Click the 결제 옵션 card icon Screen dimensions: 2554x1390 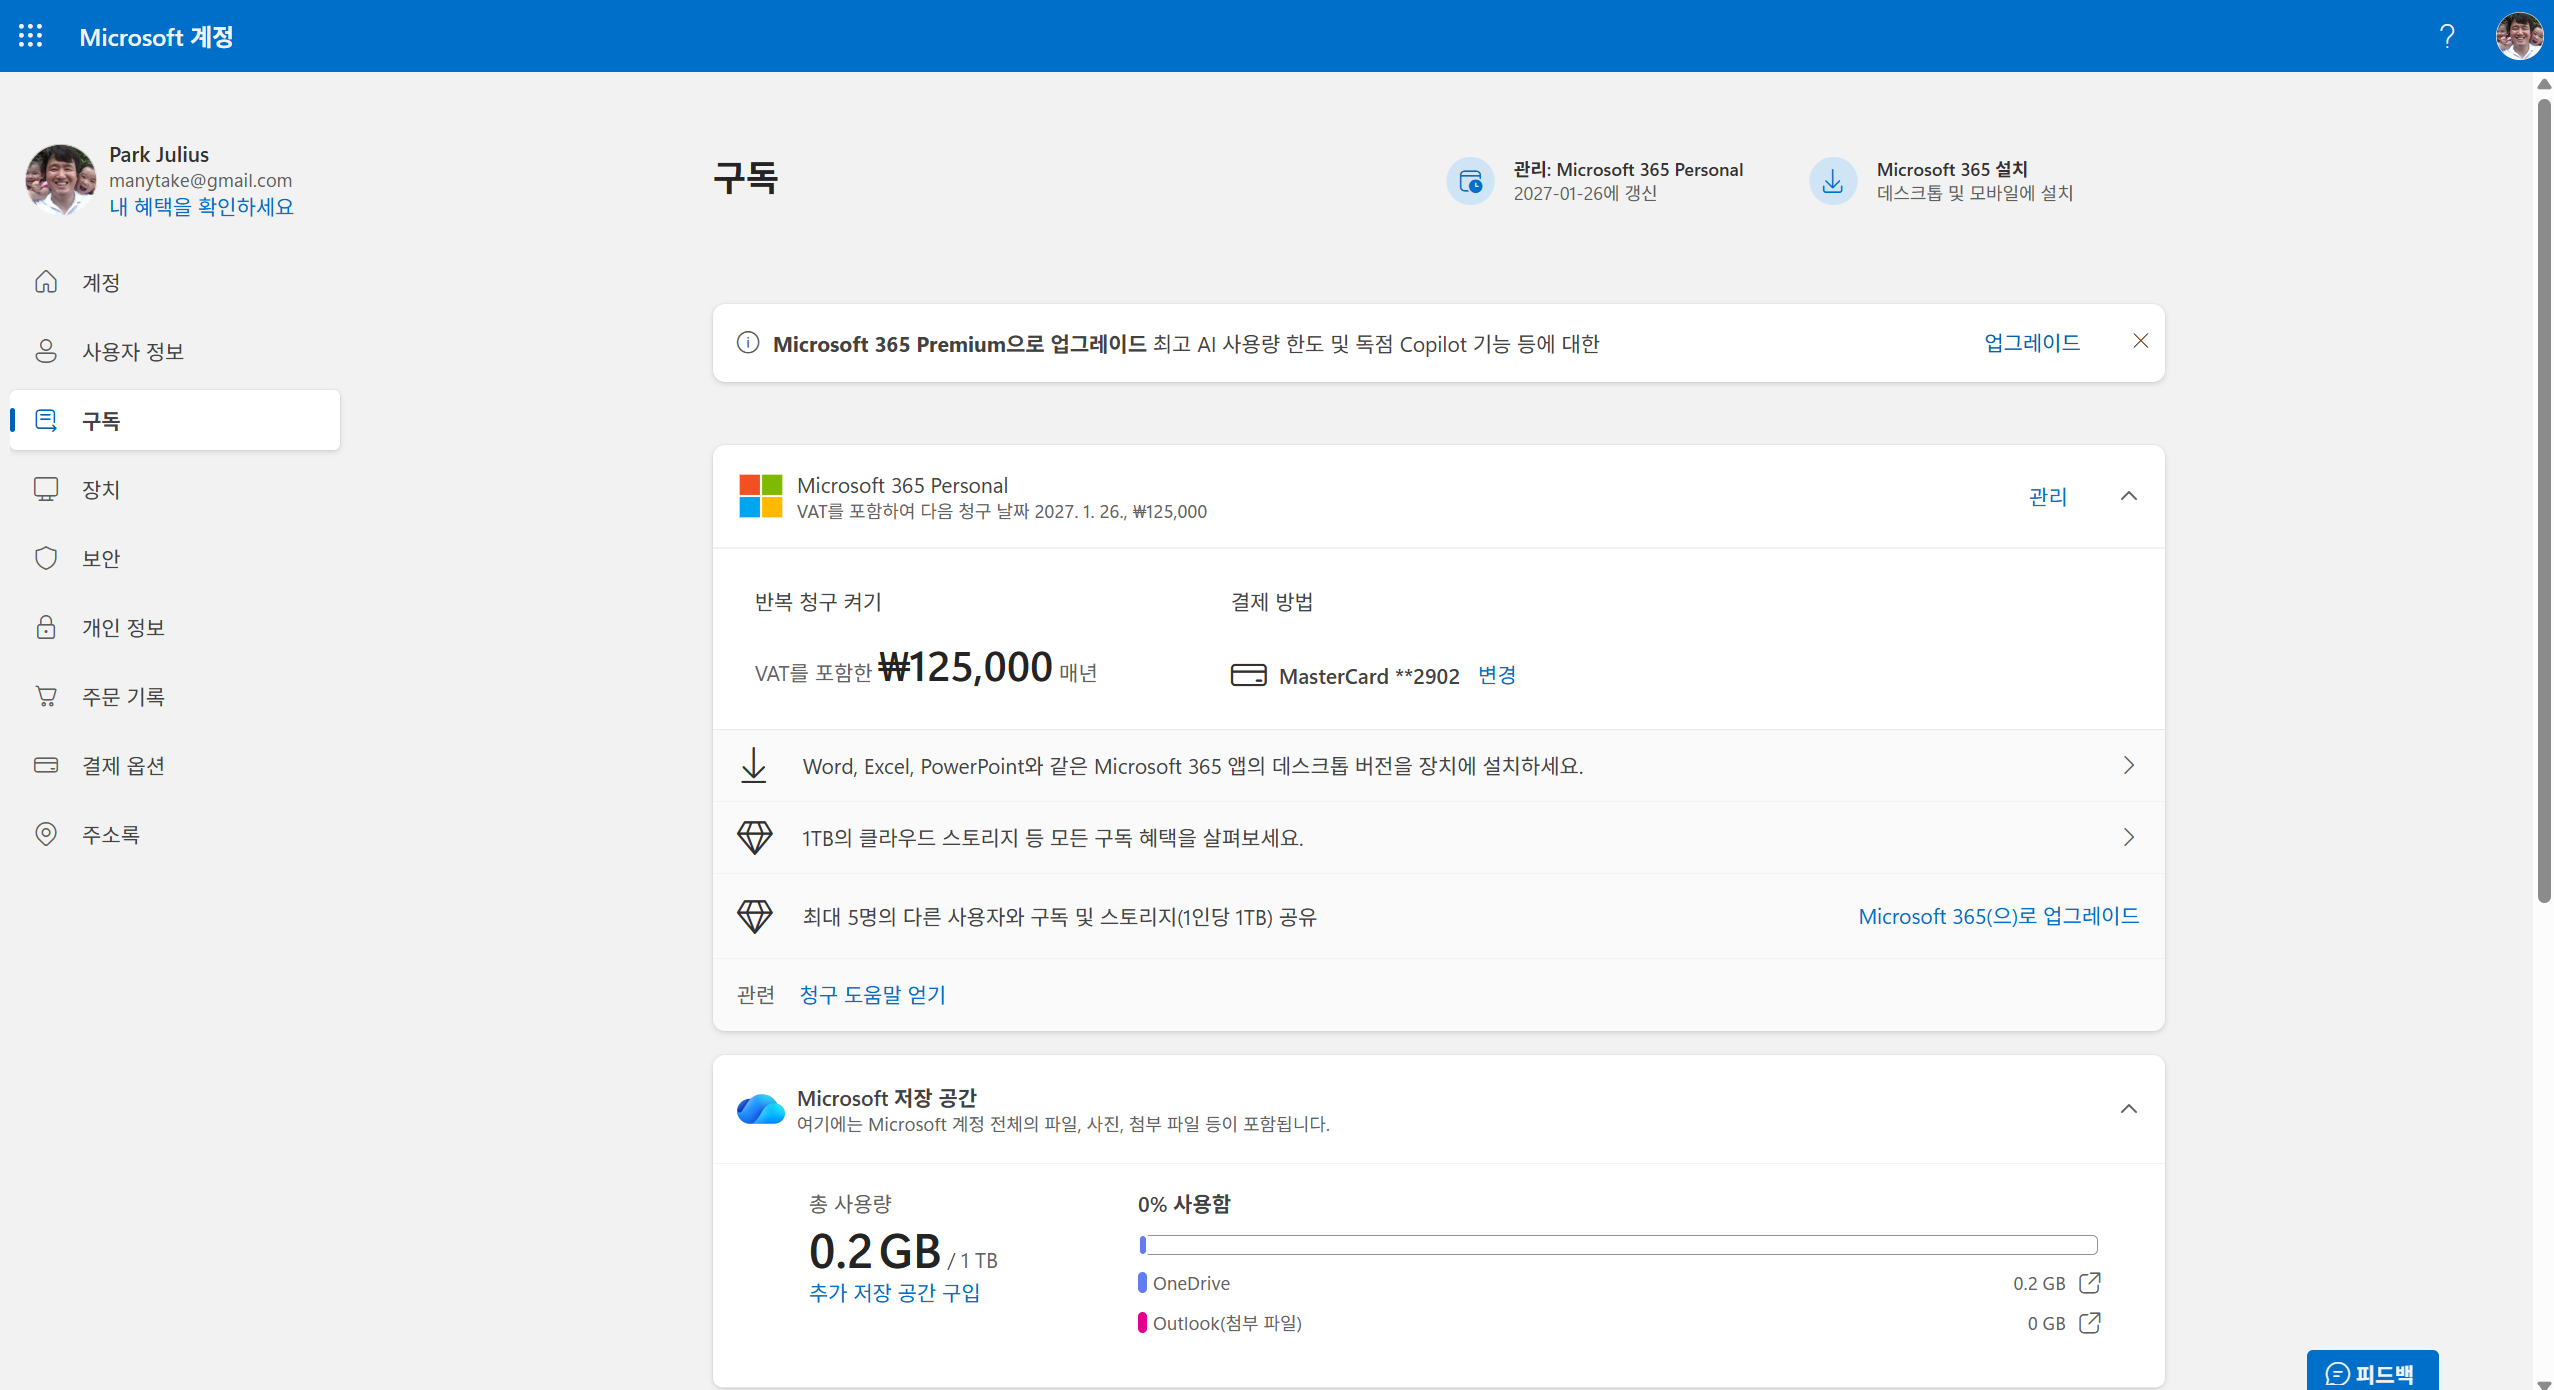click(x=46, y=765)
